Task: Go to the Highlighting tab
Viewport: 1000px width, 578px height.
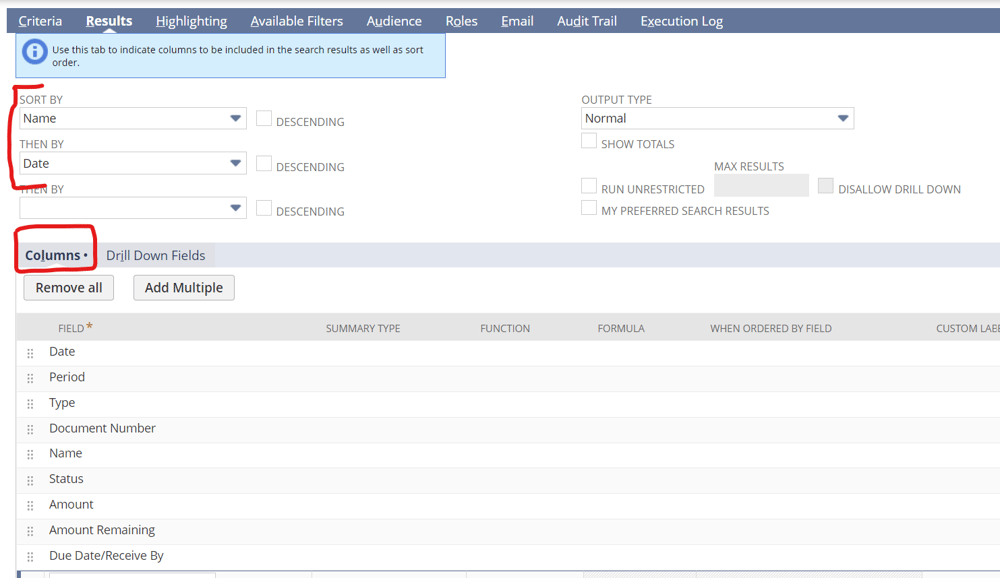Action: (191, 20)
